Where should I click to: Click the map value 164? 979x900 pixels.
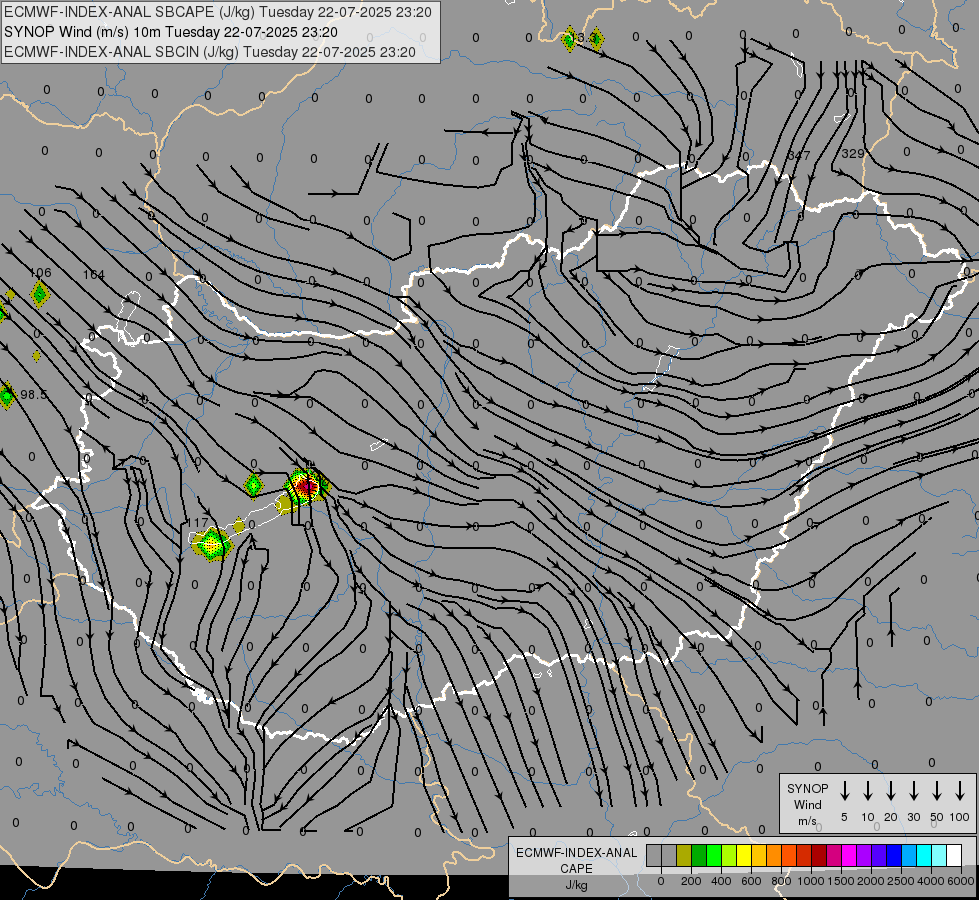pyautogui.click(x=94, y=275)
